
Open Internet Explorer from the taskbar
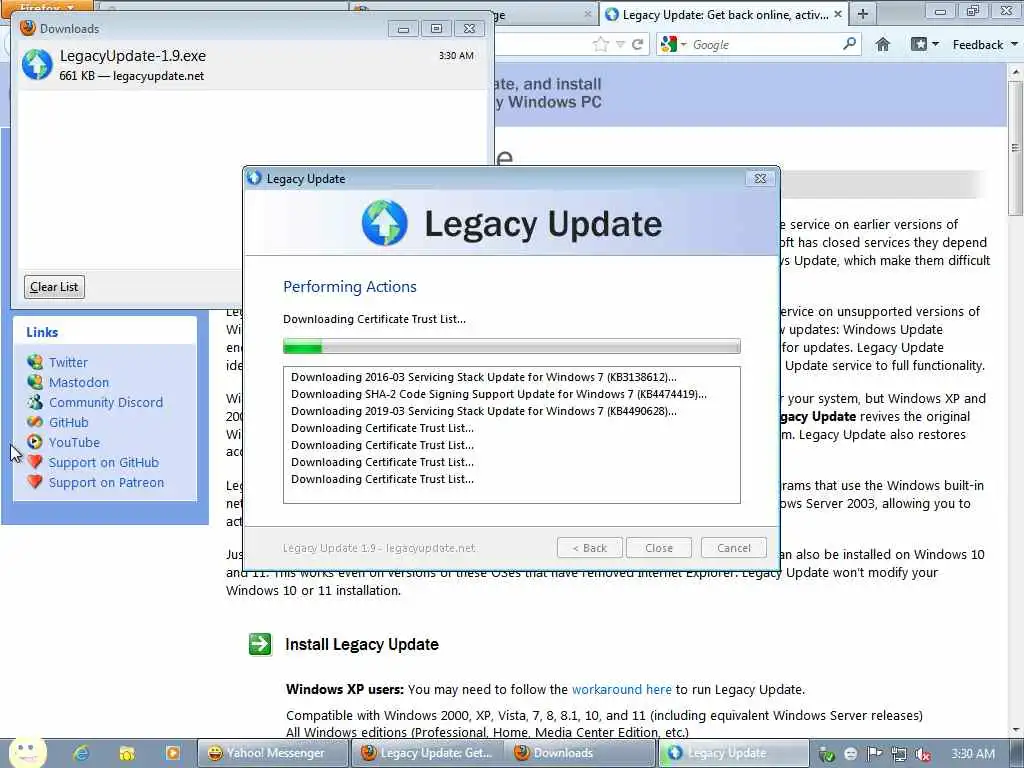pos(81,753)
